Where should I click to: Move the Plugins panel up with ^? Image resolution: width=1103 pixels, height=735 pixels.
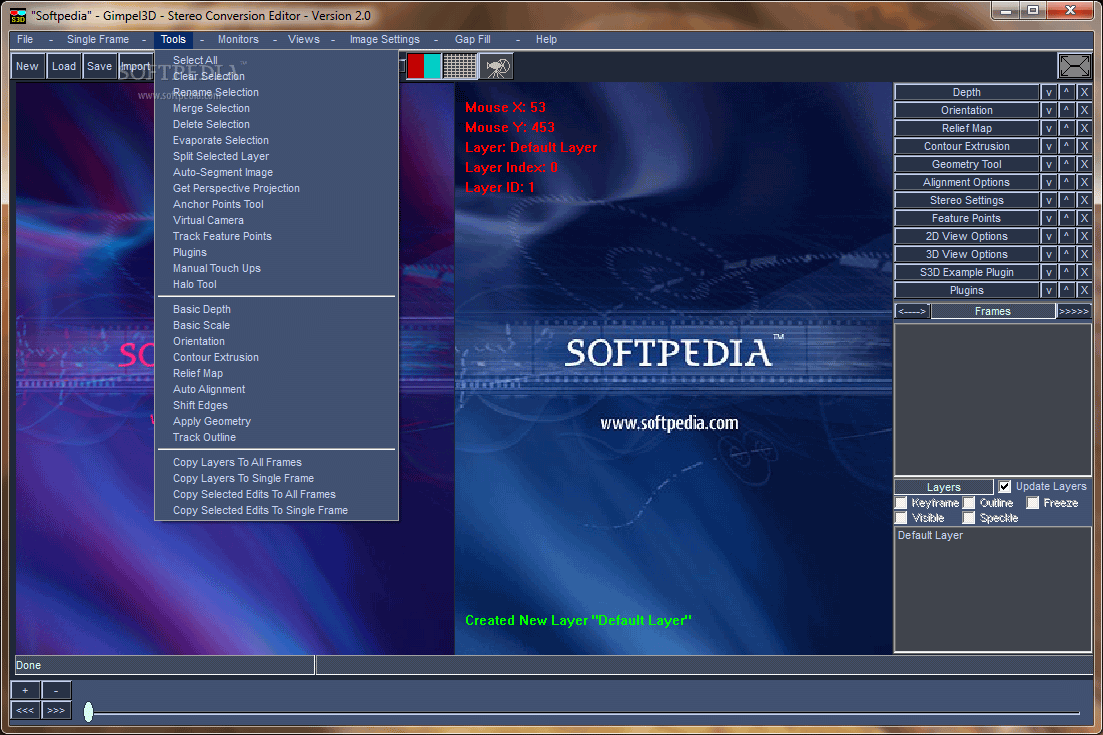click(1066, 290)
